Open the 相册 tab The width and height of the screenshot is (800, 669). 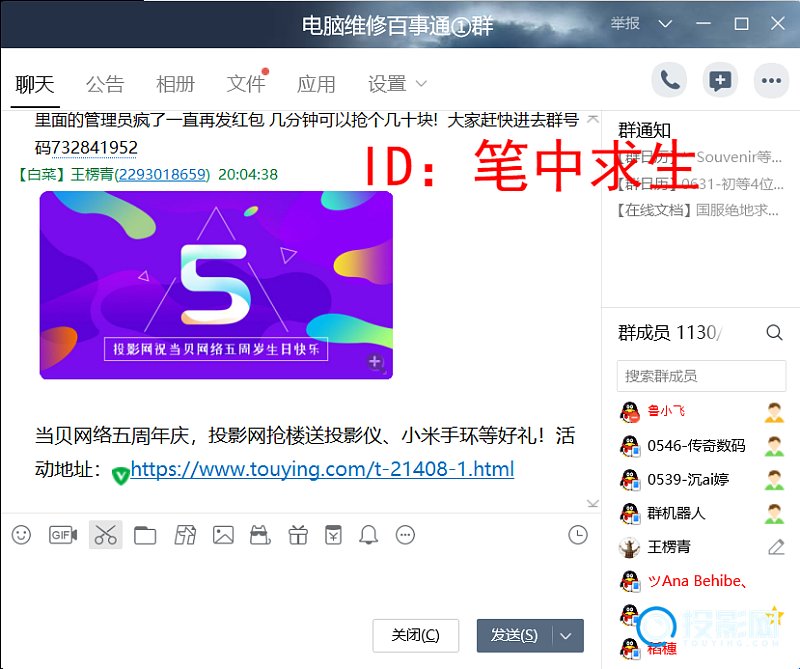[176, 84]
